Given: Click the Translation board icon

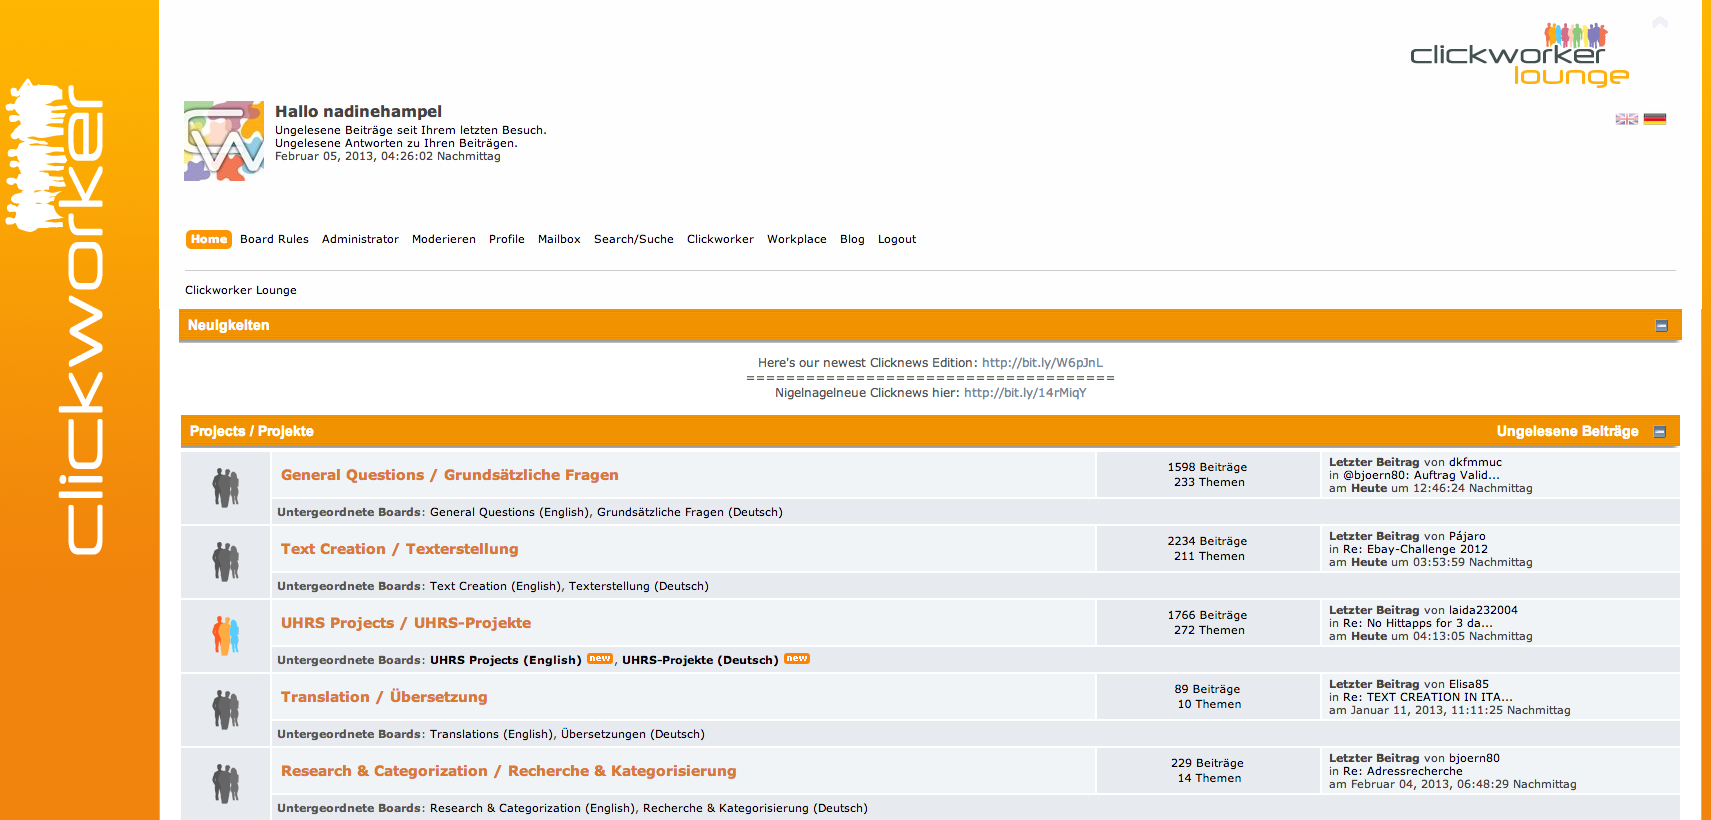Looking at the screenshot, I should 226,710.
